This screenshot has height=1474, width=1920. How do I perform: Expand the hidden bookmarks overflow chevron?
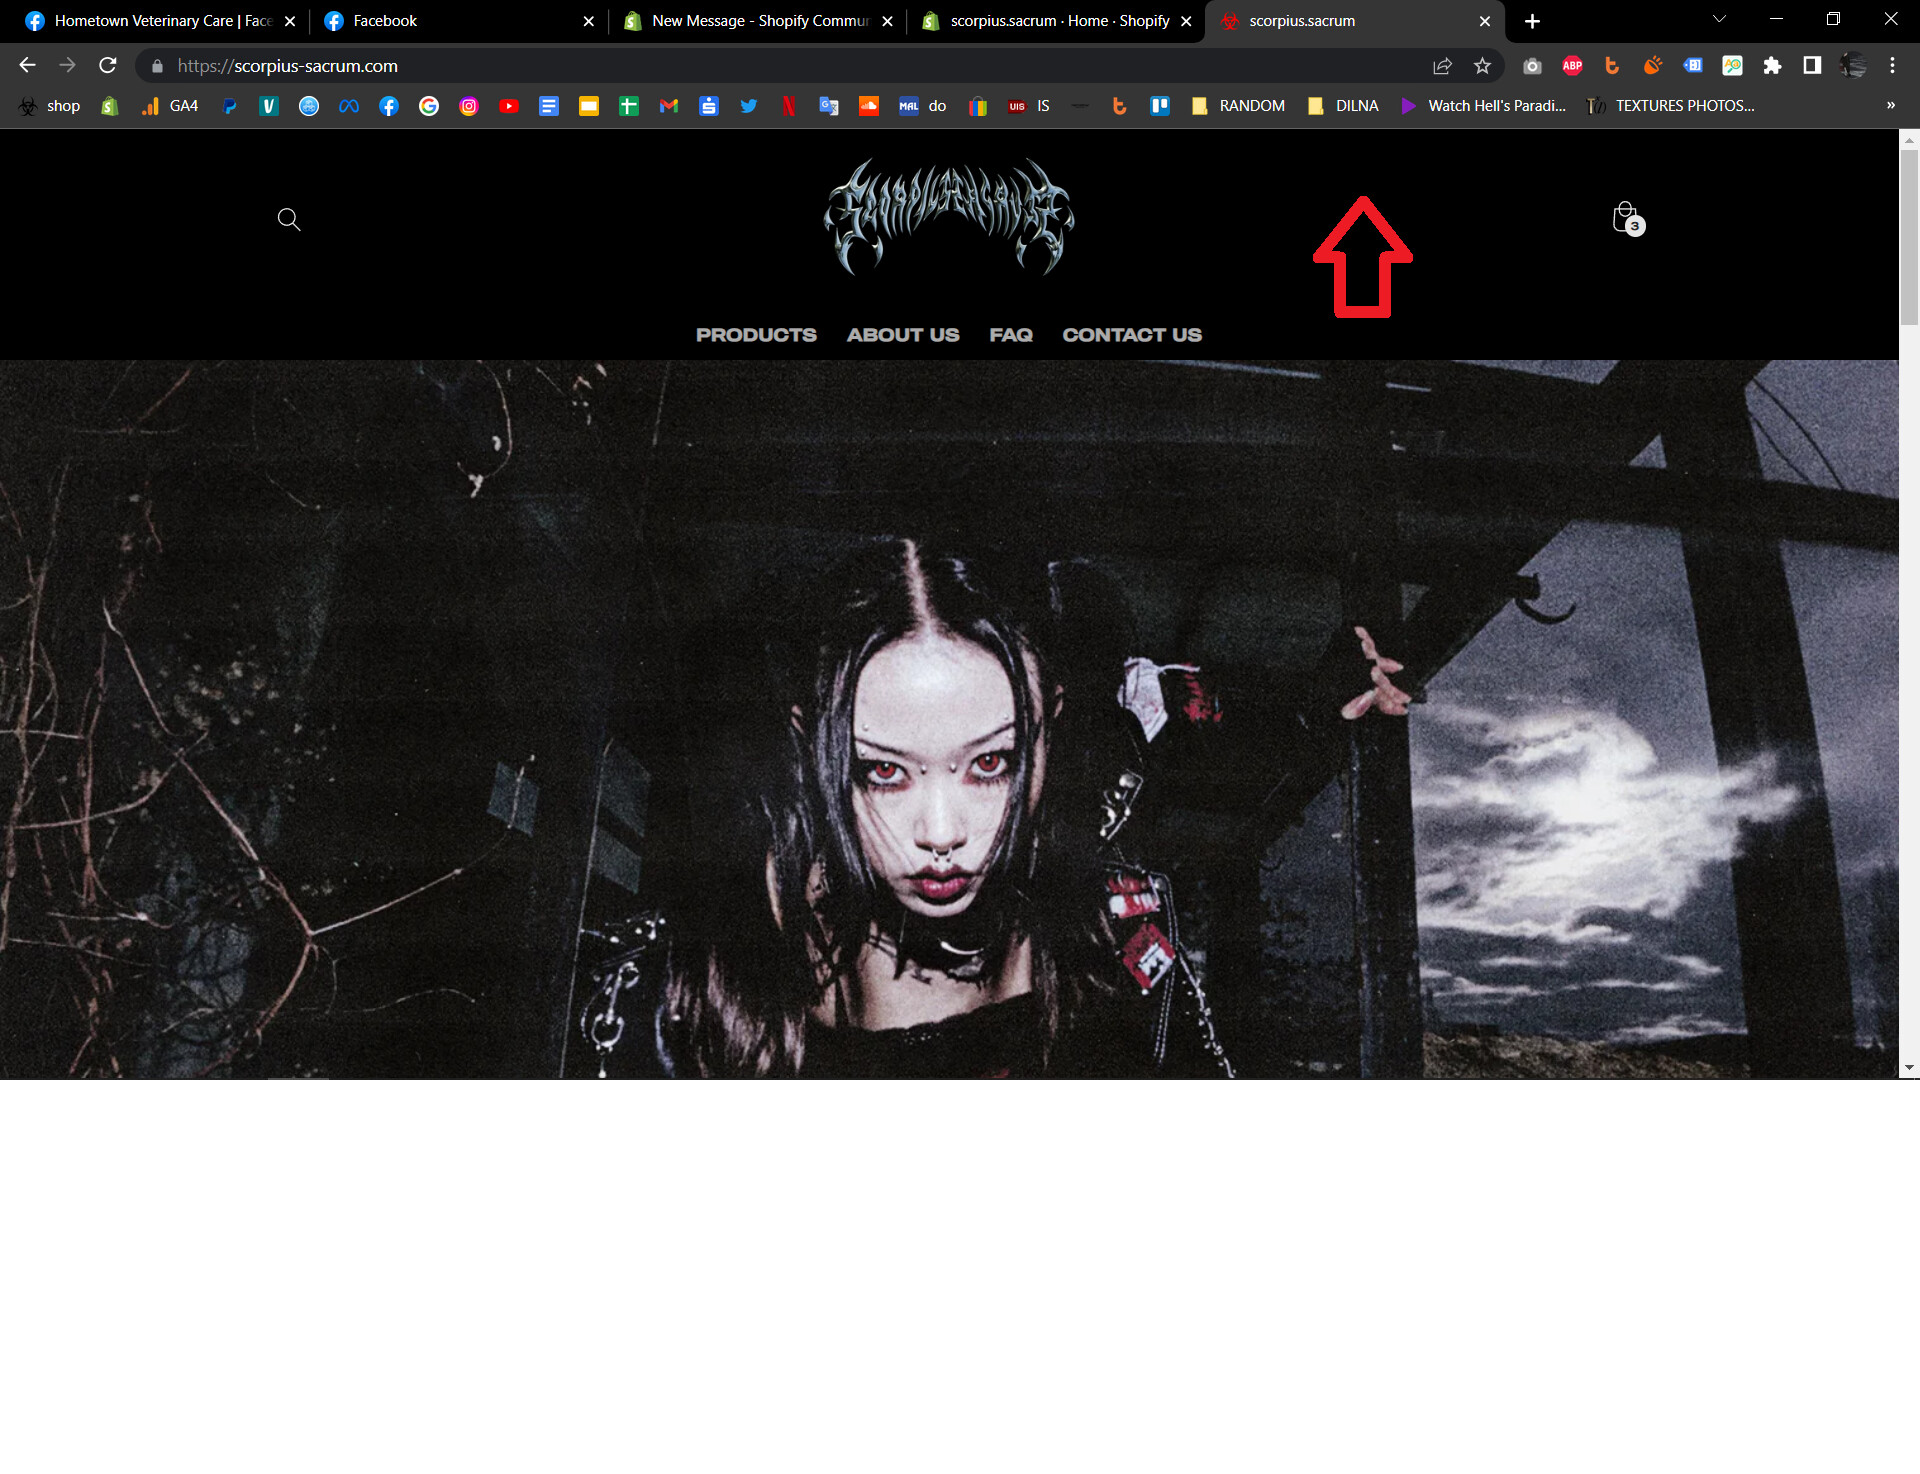(1890, 106)
